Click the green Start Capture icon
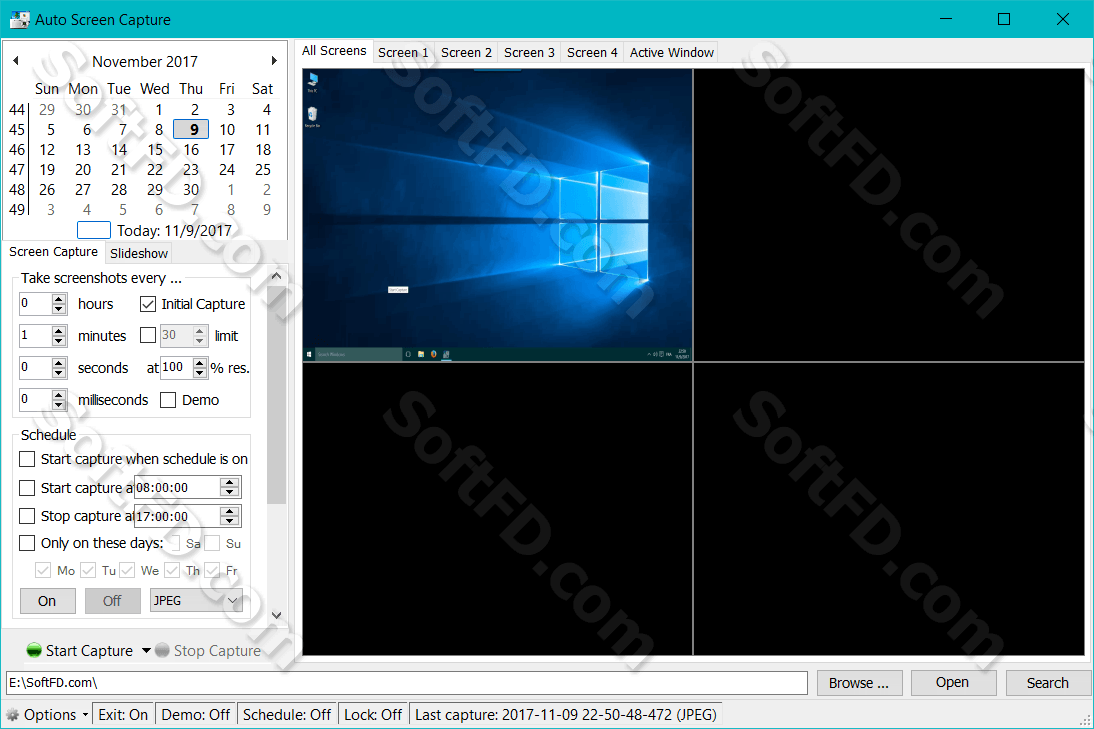 34,650
